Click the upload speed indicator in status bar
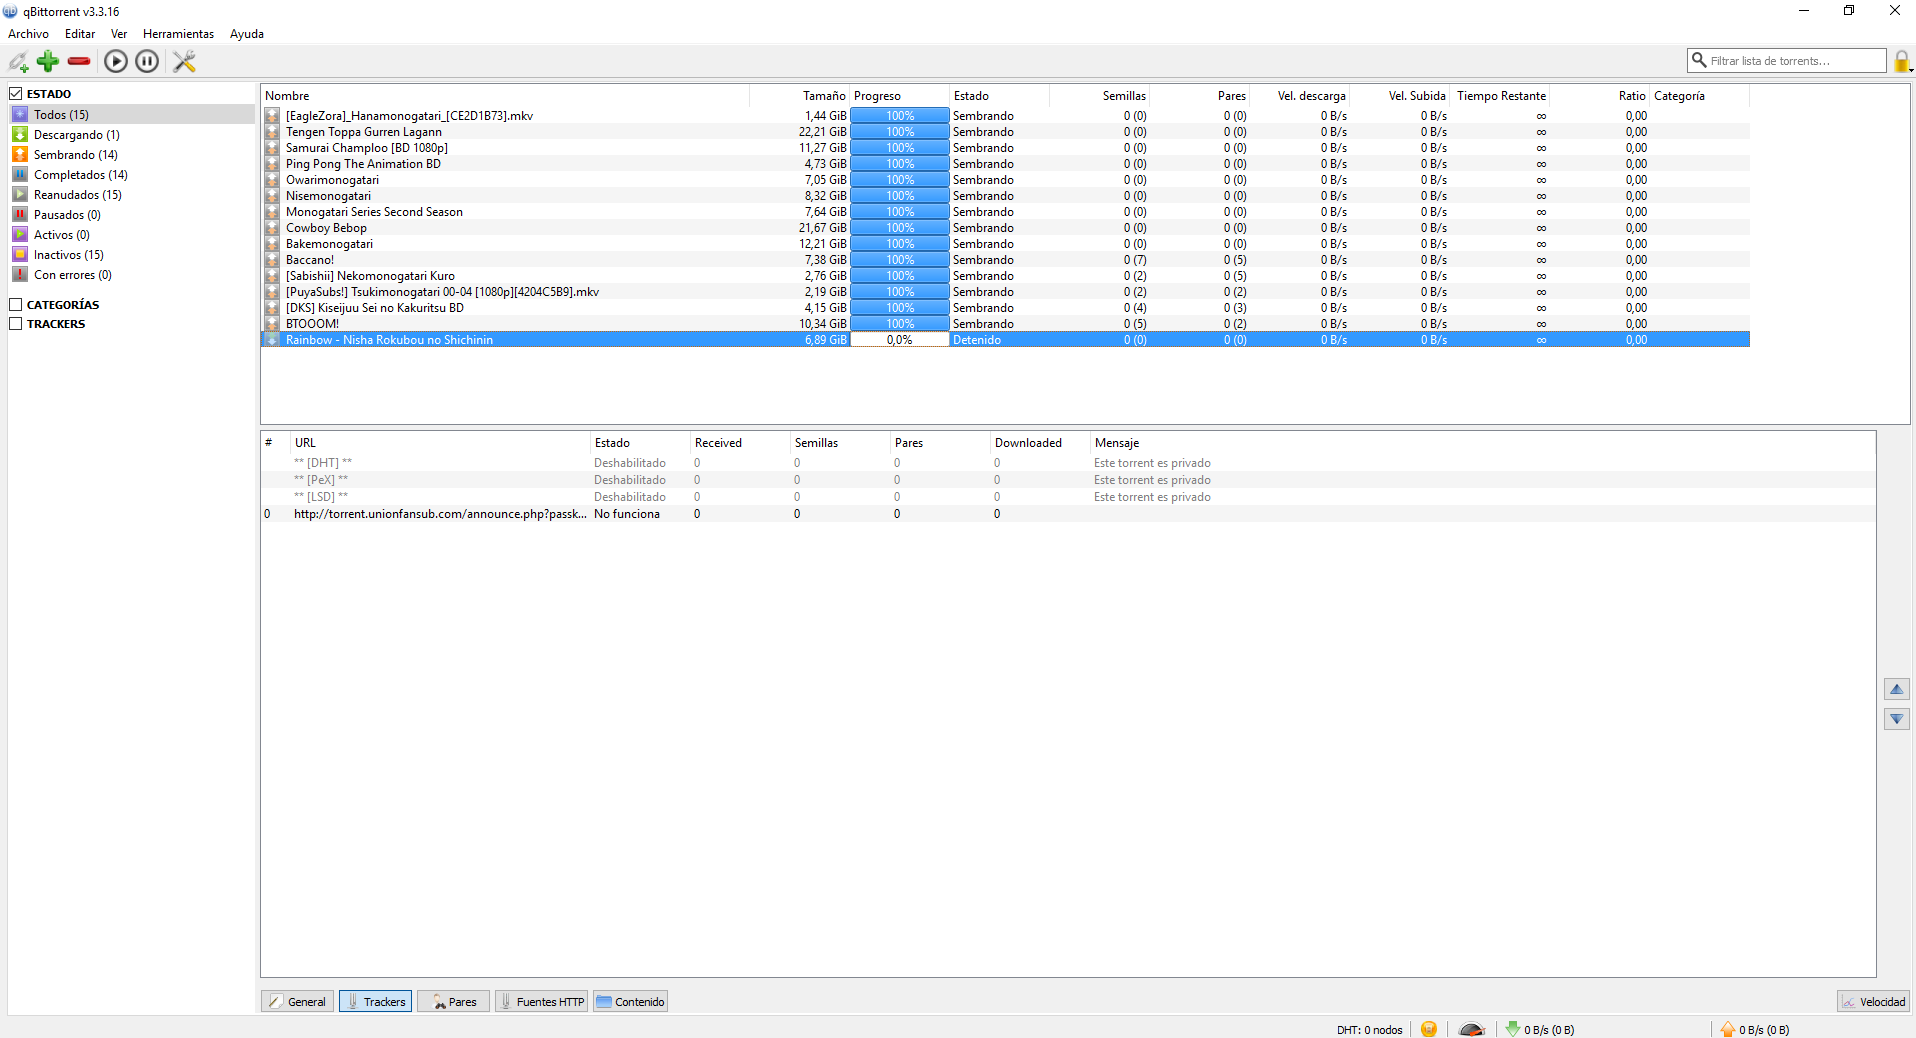This screenshot has width=1916, height=1038. (x=1755, y=1030)
